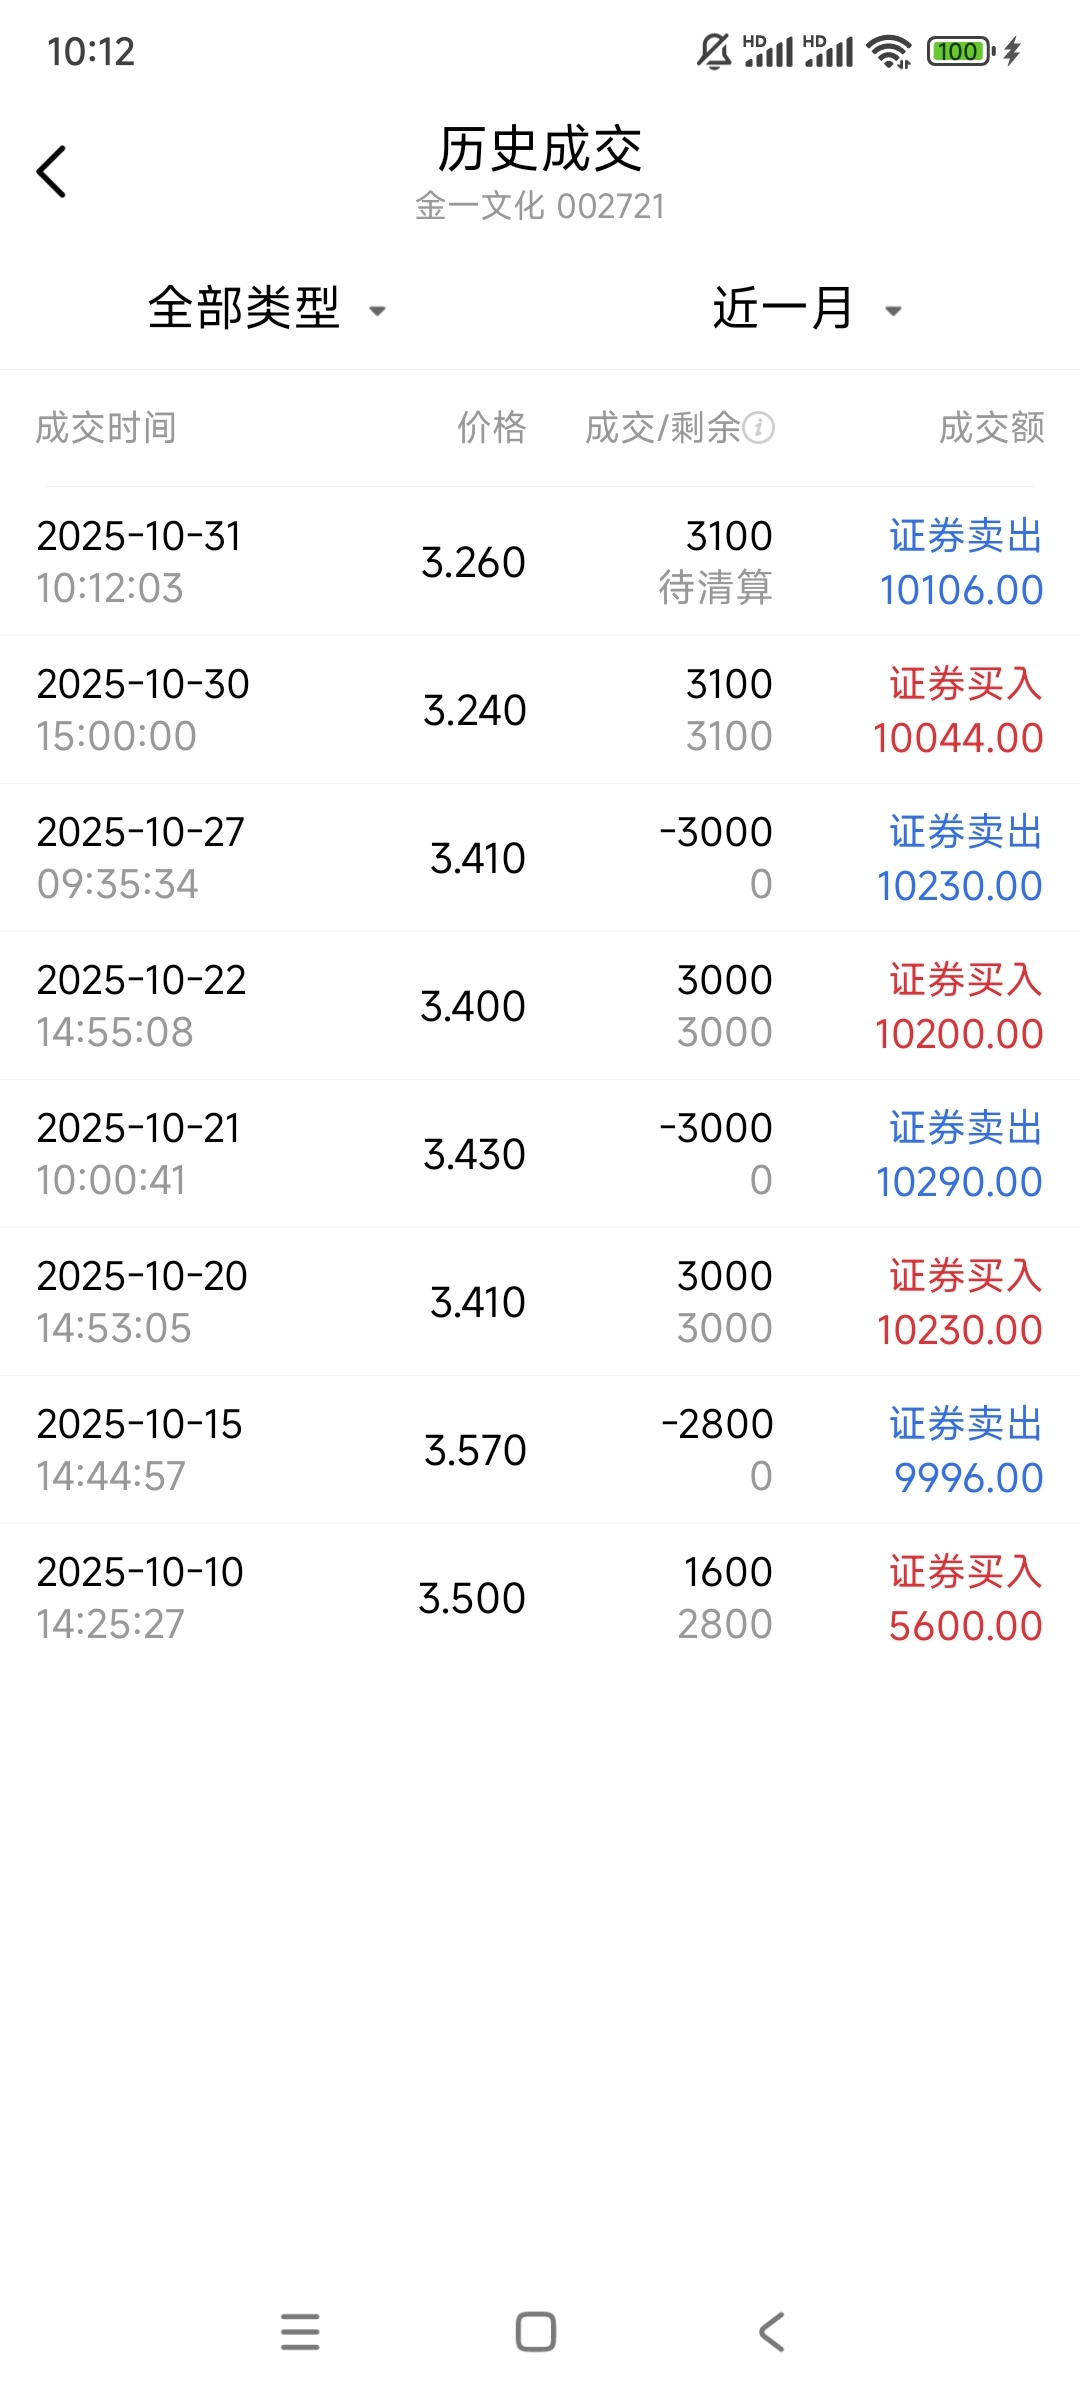Tap the back arrow in the header
The image size is (1080, 2400).
point(52,172)
